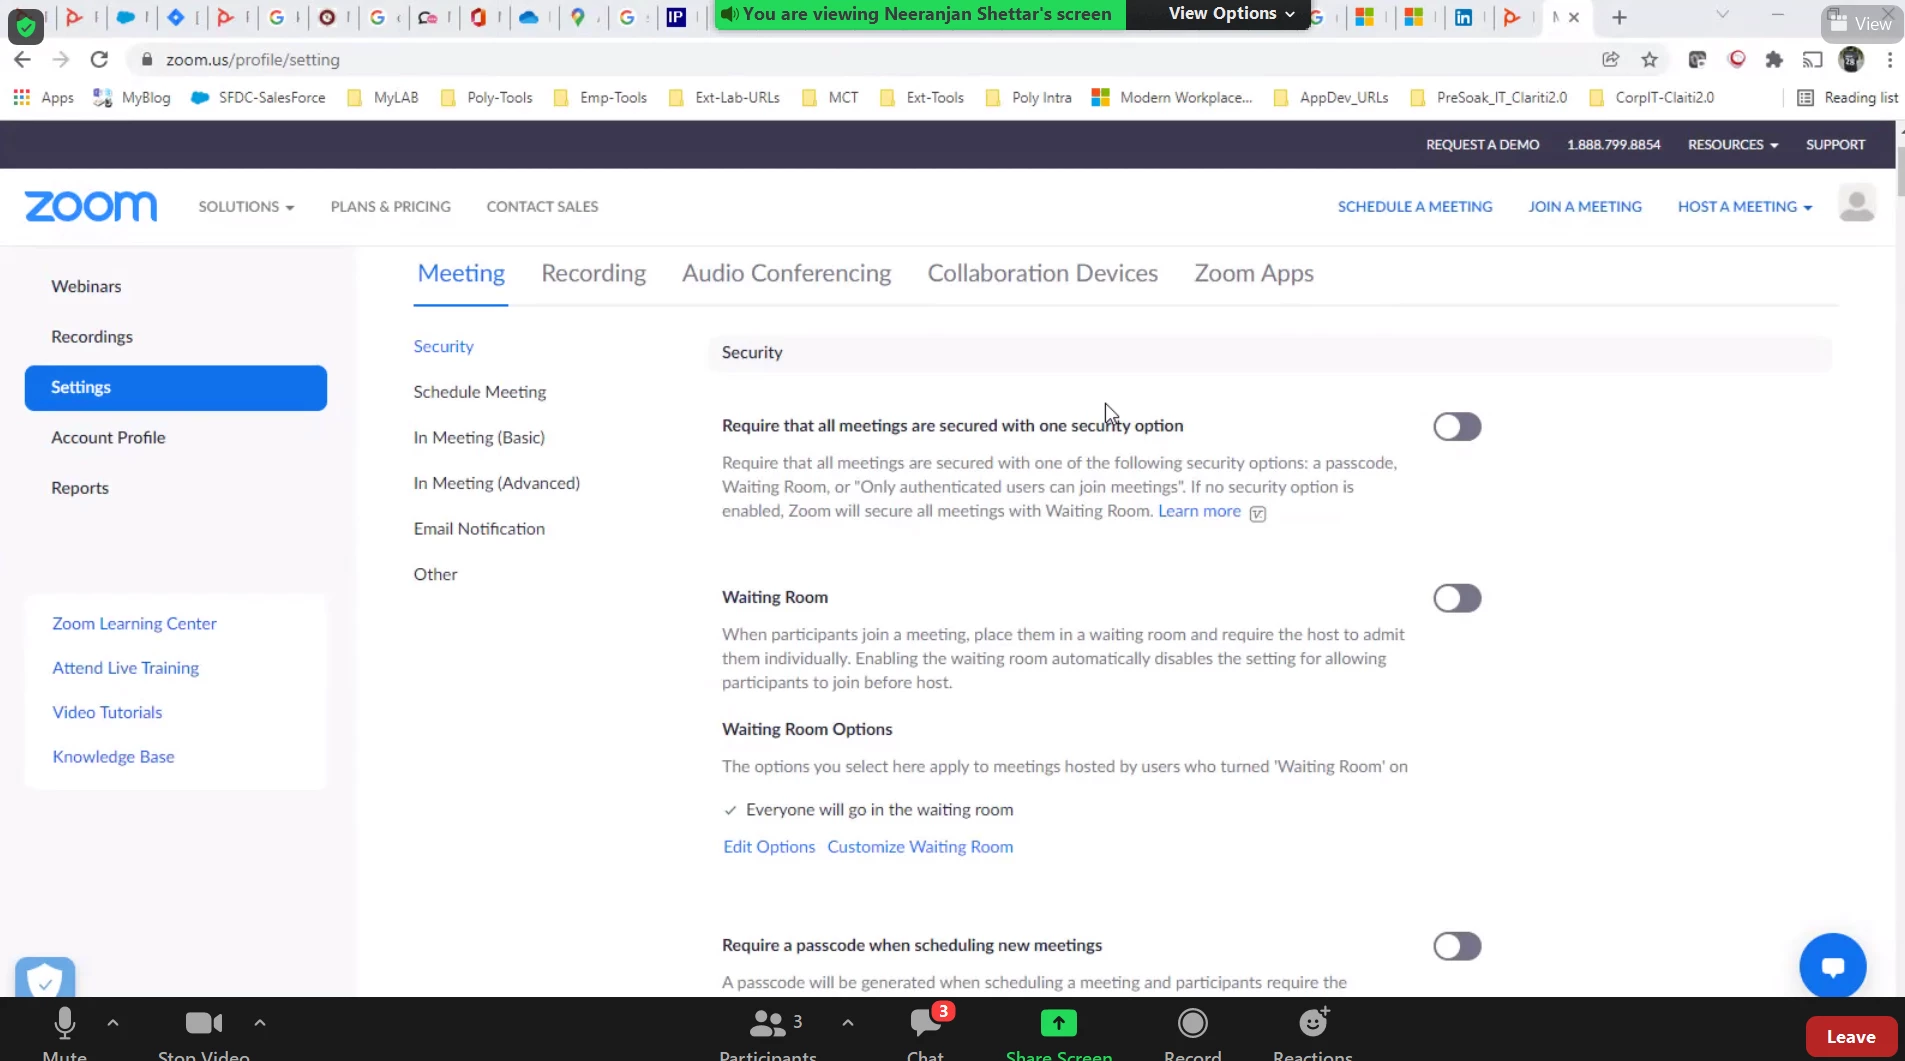Screen dimensions: 1905x1061
Task: Go back using browser back arrow
Action: (22, 60)
